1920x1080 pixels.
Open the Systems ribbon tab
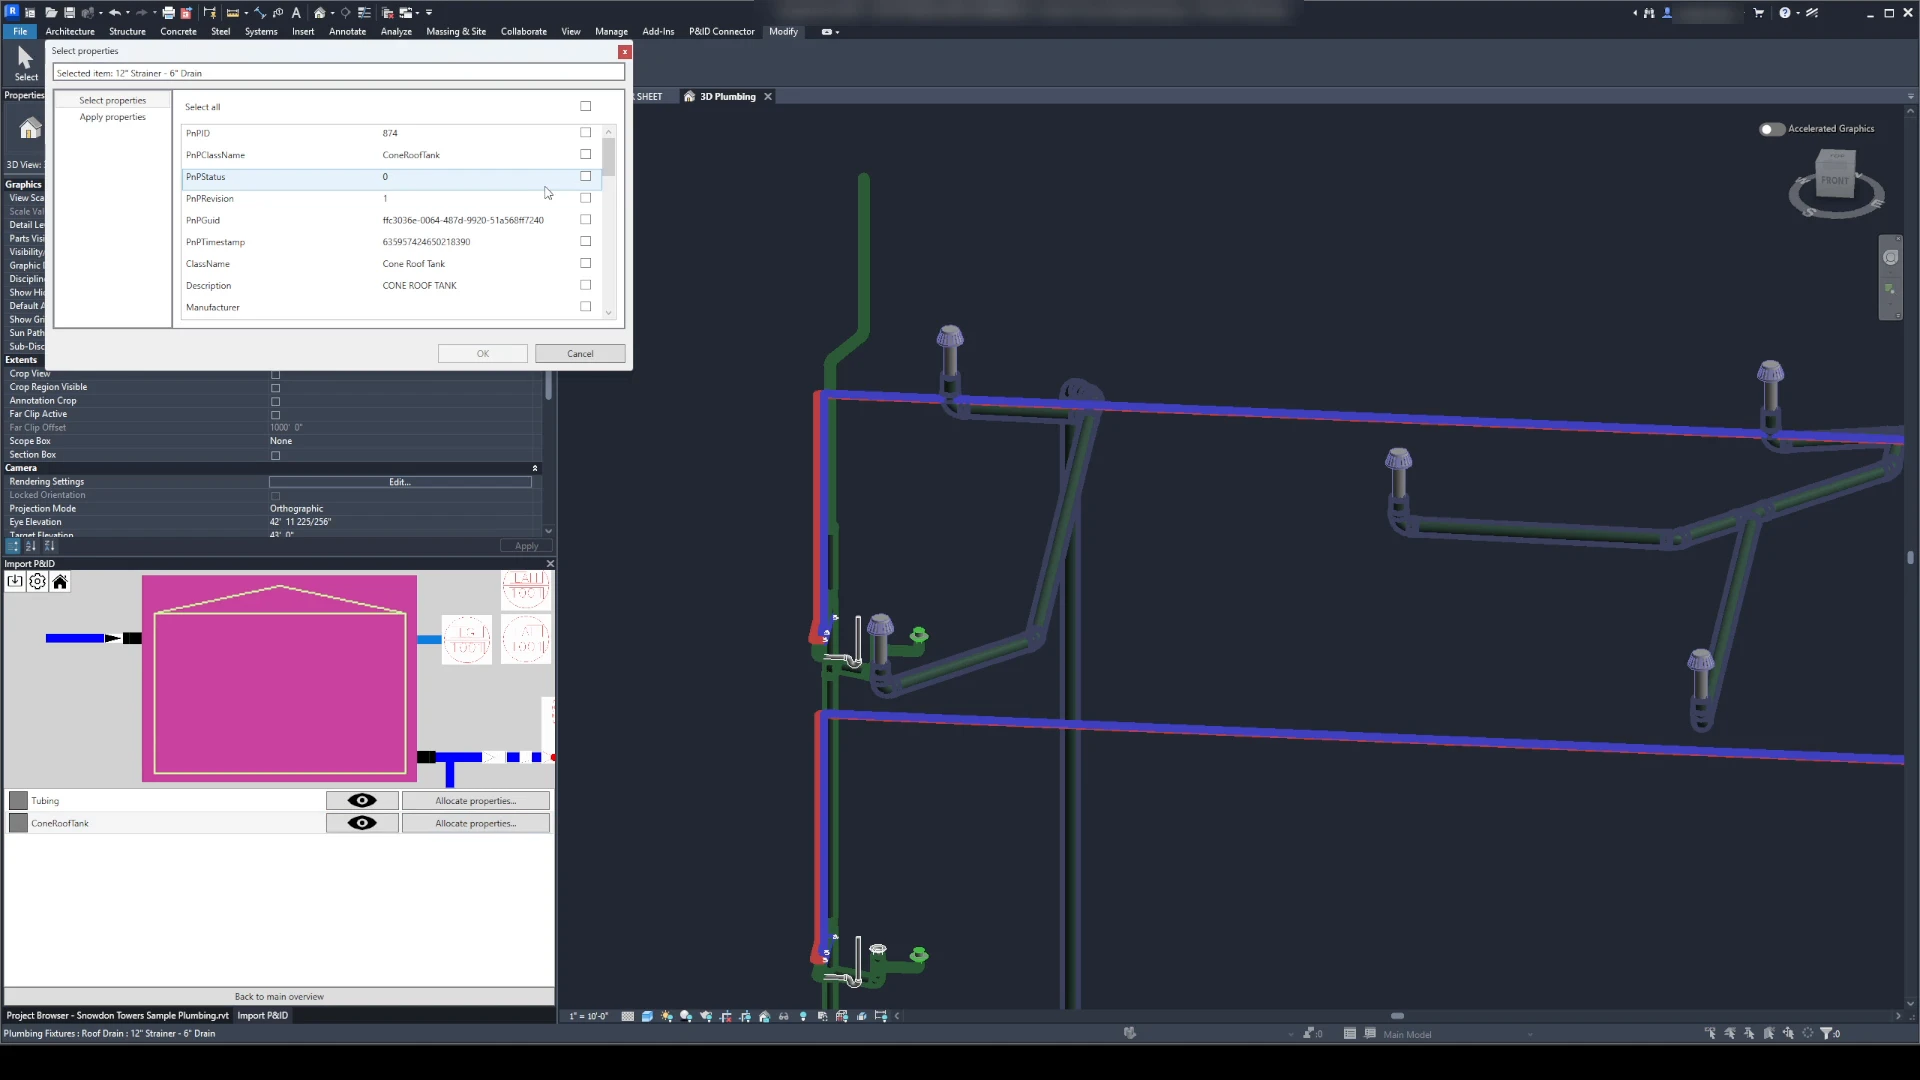(x=261, y=32)
